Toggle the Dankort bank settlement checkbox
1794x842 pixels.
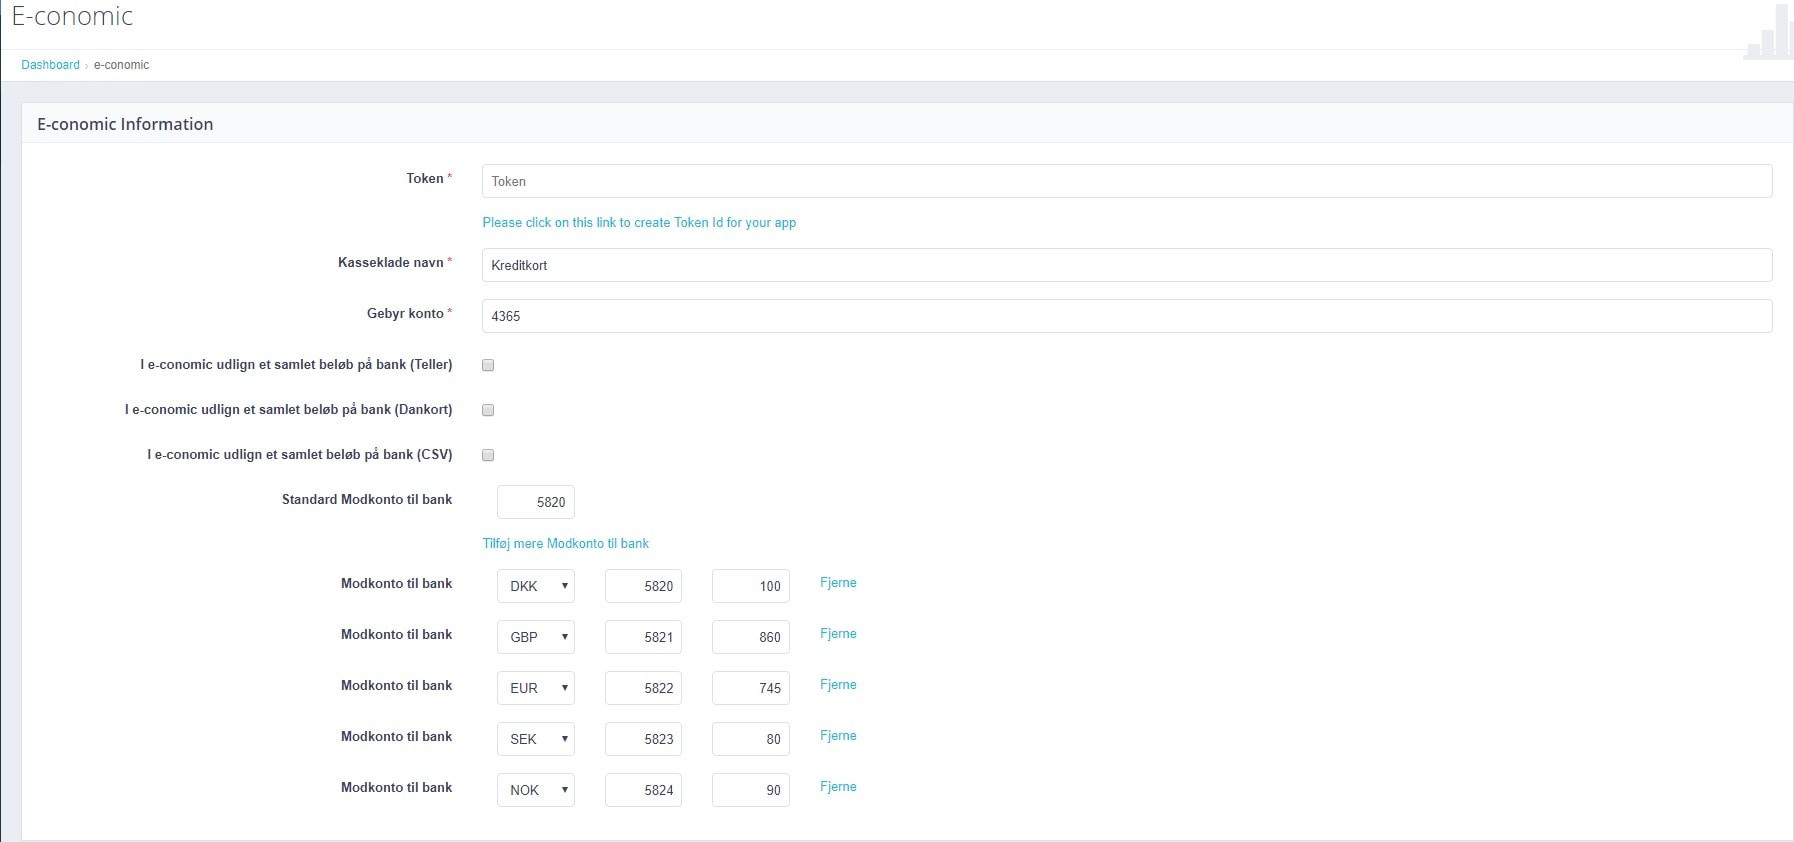pos(488,410)
